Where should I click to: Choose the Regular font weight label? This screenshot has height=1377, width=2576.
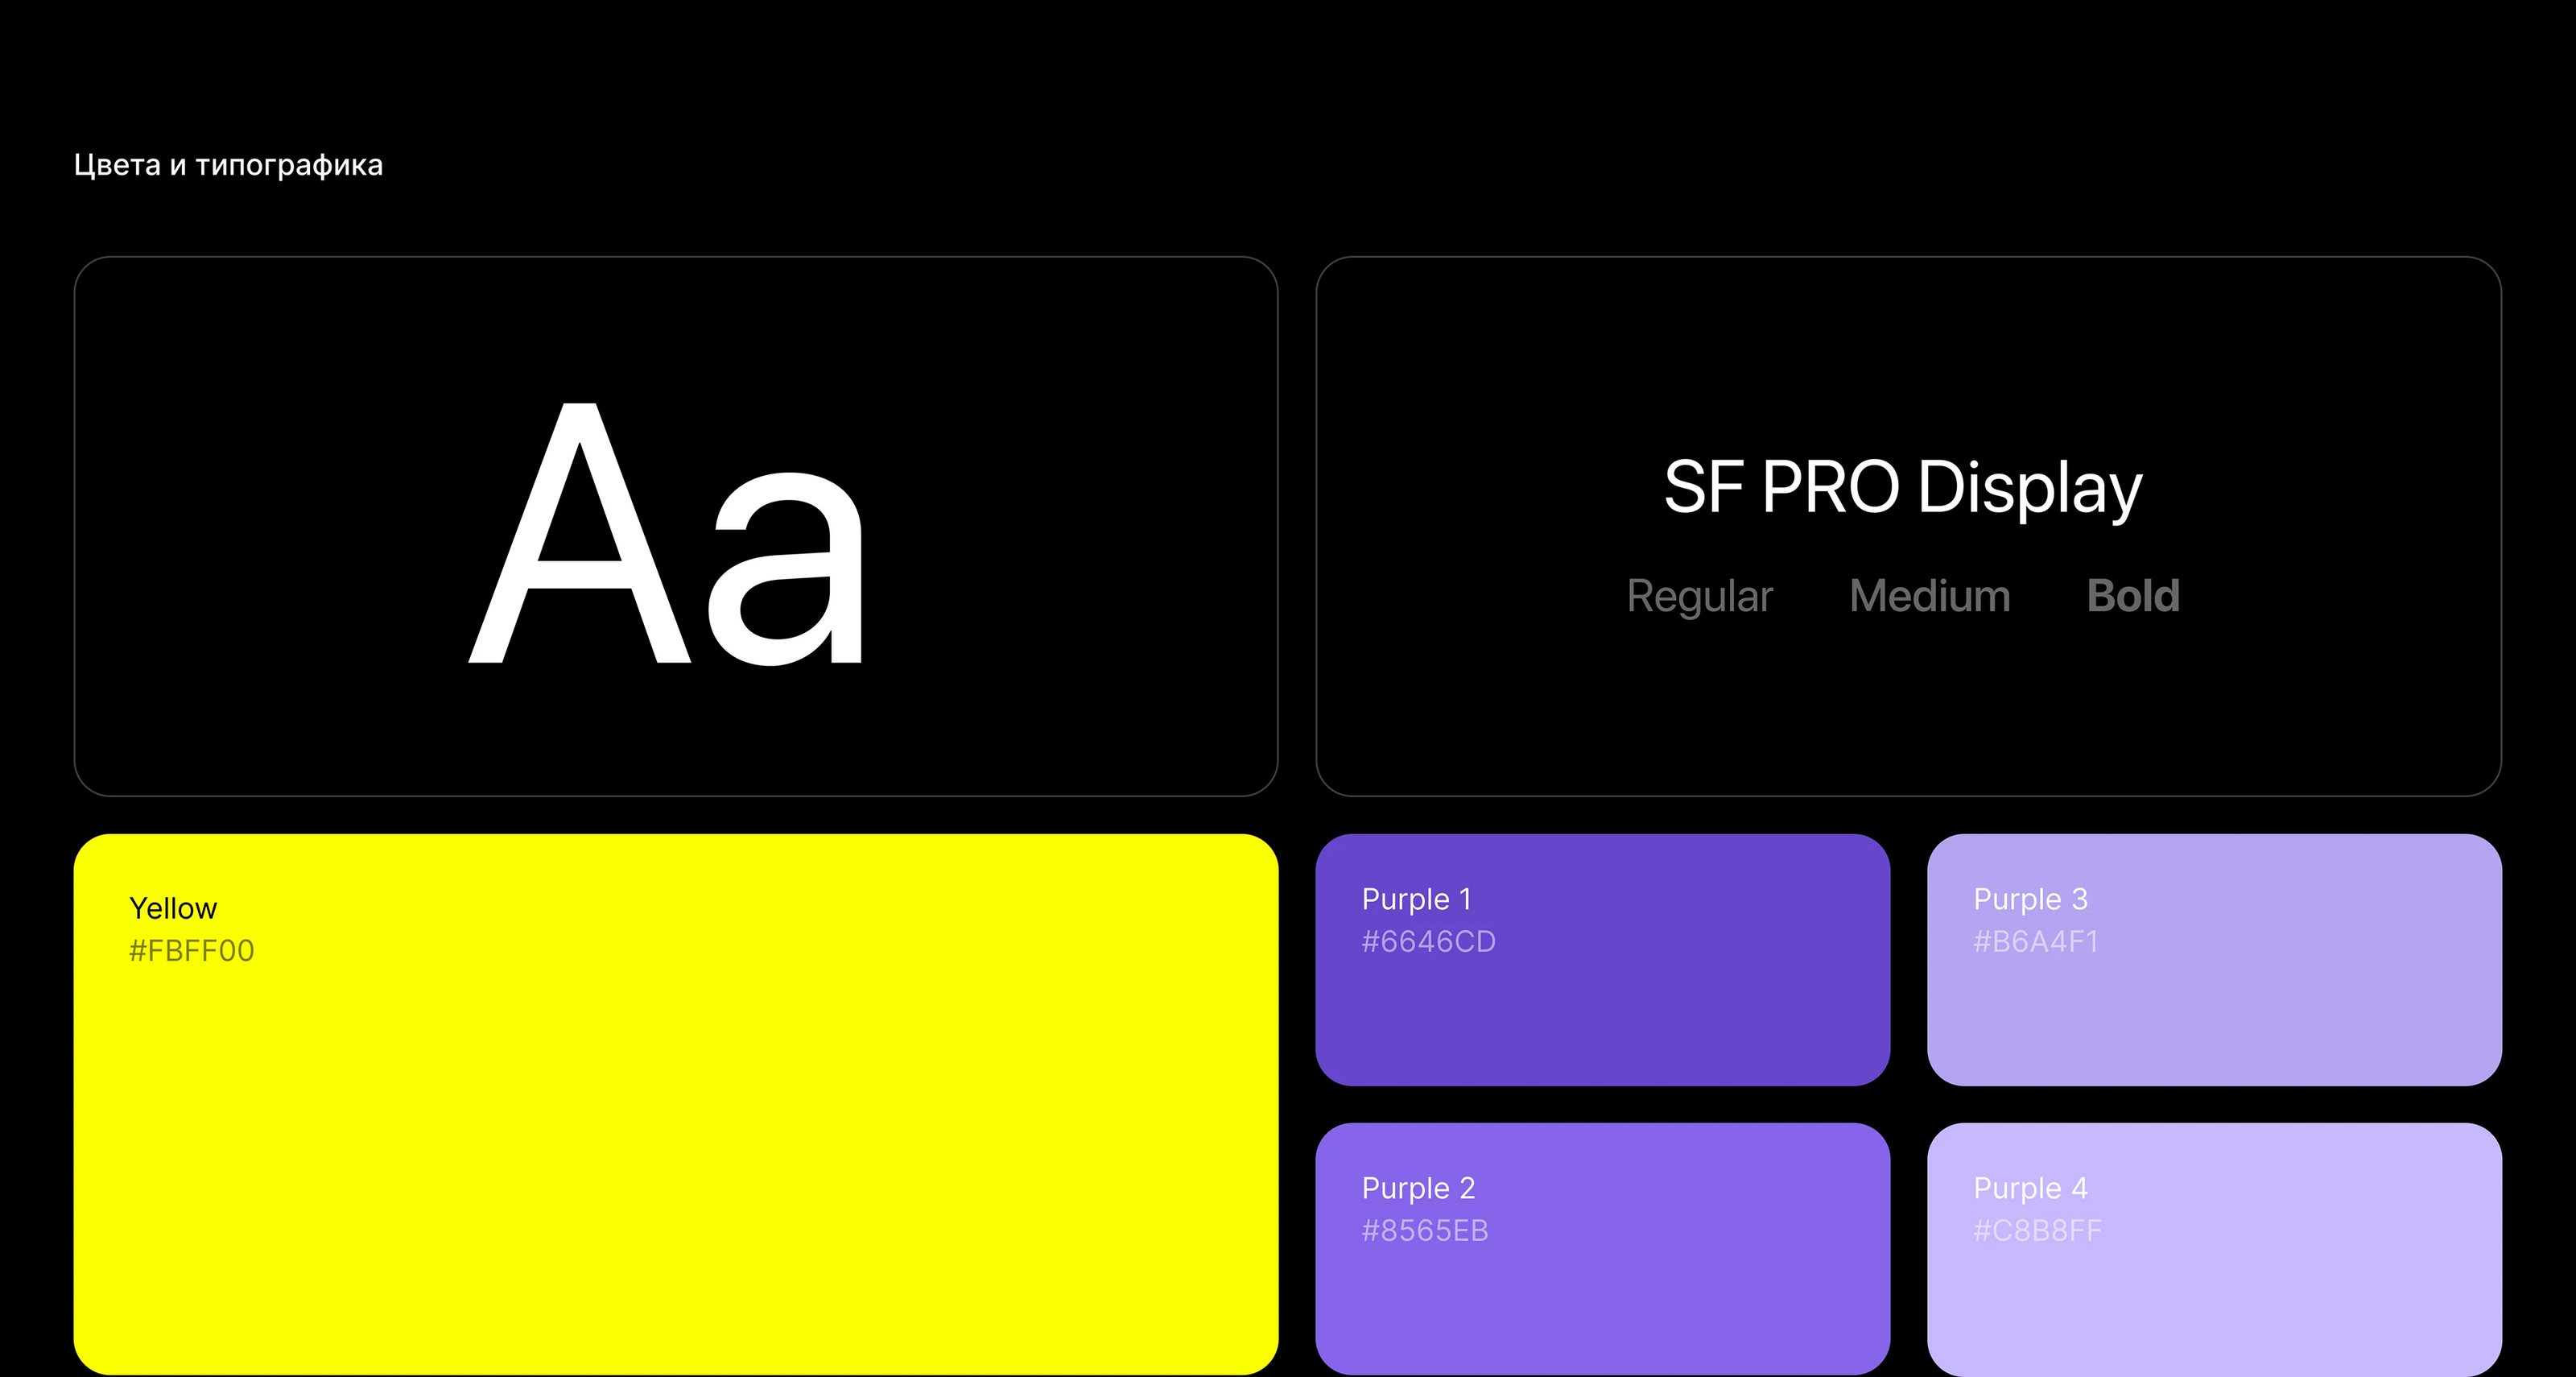point(1699,596)
